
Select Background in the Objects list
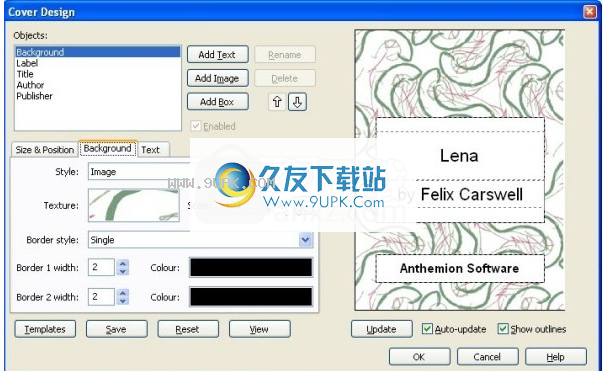[98, 52]
